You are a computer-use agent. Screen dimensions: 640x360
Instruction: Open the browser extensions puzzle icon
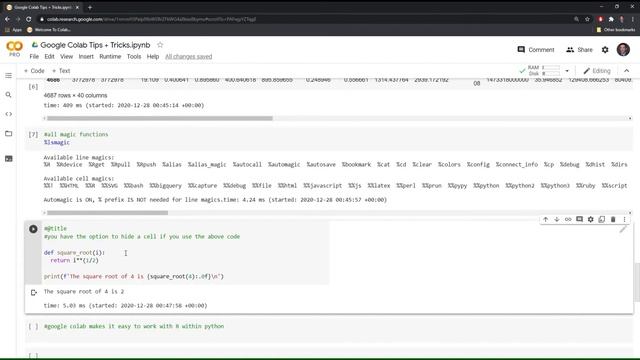611,19
